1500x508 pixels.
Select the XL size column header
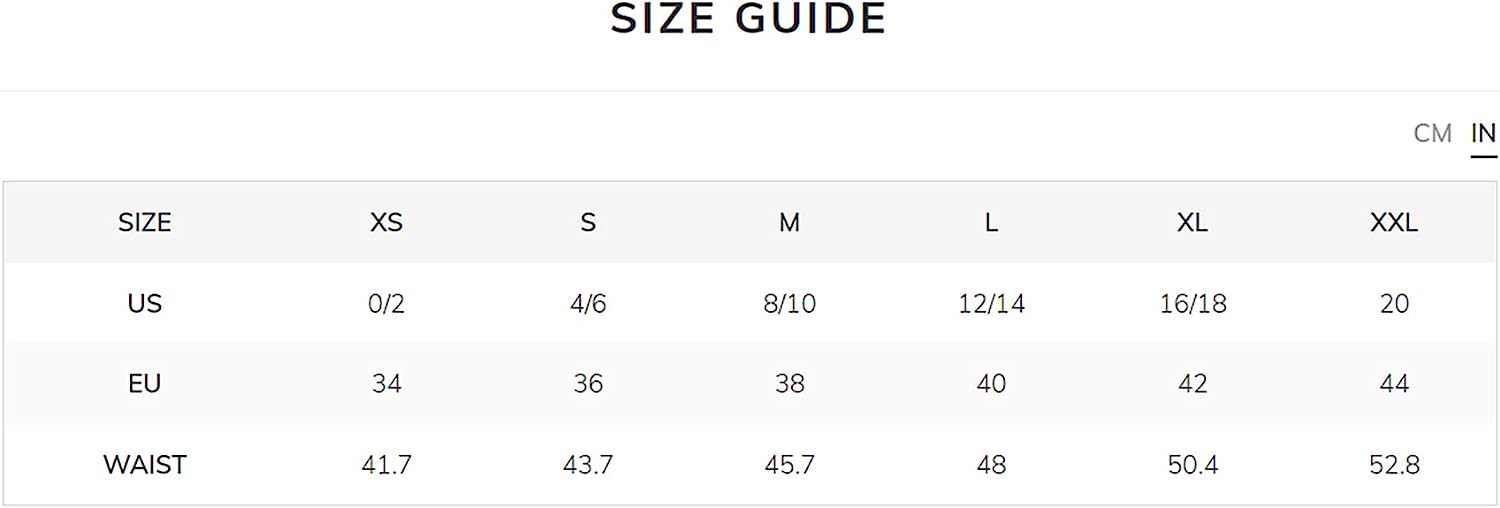coord(1192,222)
